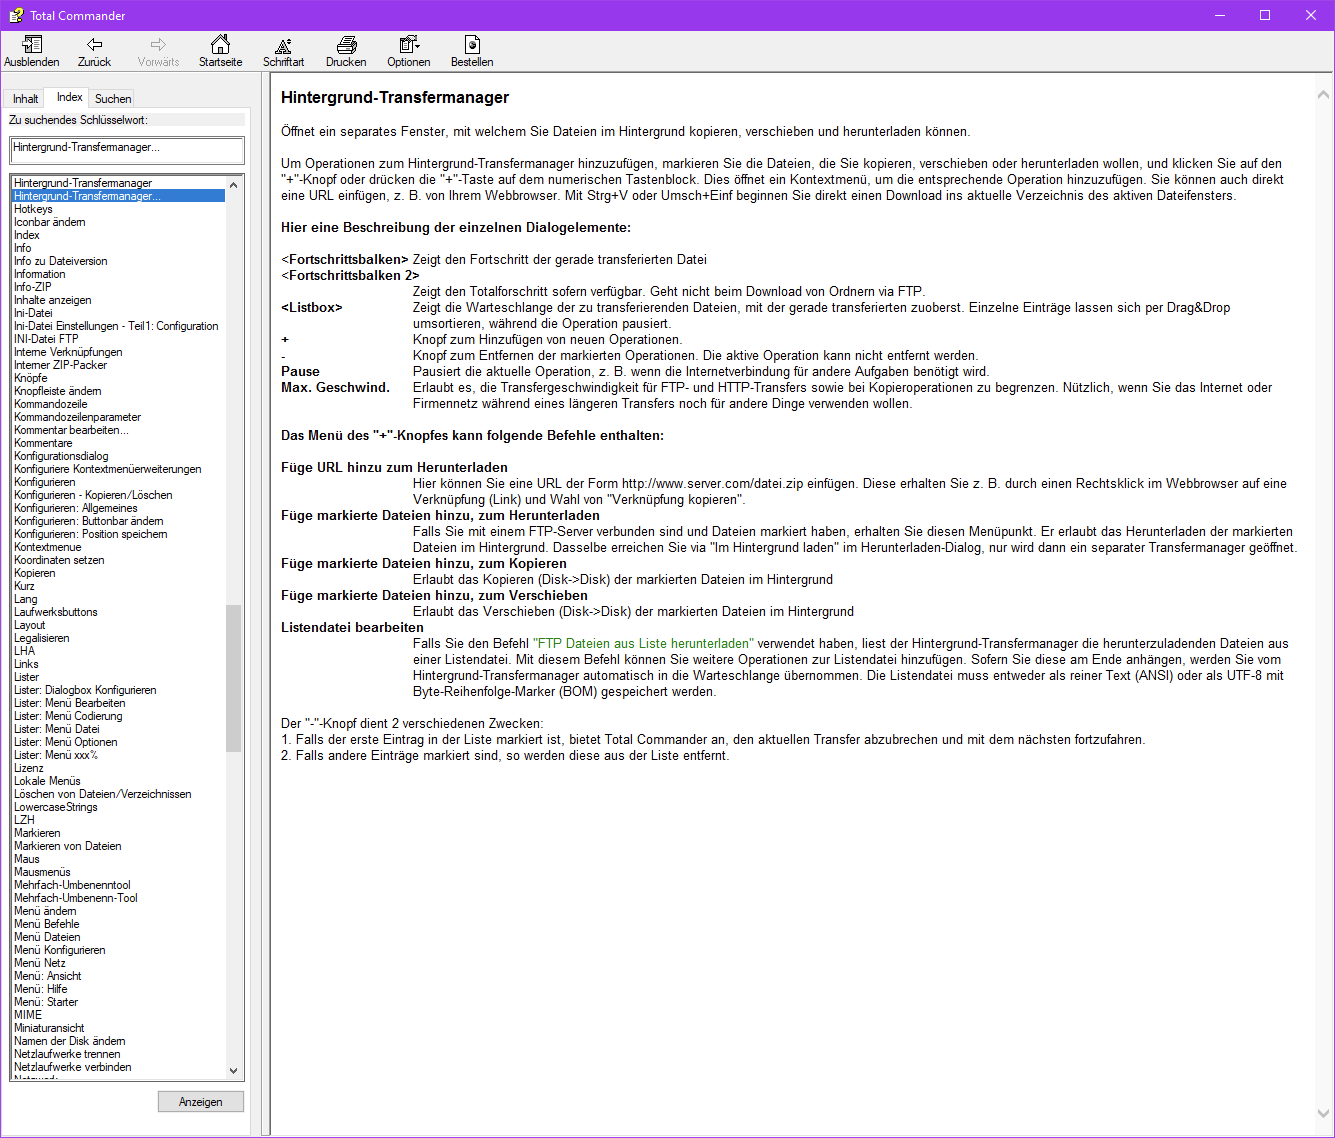Click the Vorwärts arrow icon
Image resolution: width=1335 pixels, height=1138 pixels.
(x=158, y=45)
